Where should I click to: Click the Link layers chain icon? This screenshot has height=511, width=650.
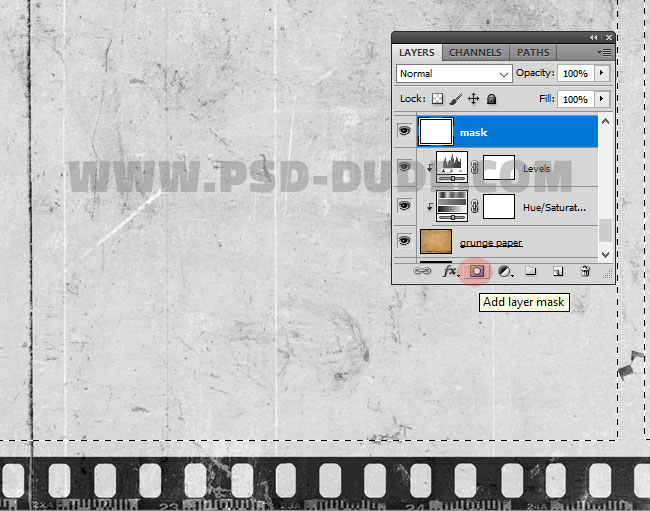422,271
